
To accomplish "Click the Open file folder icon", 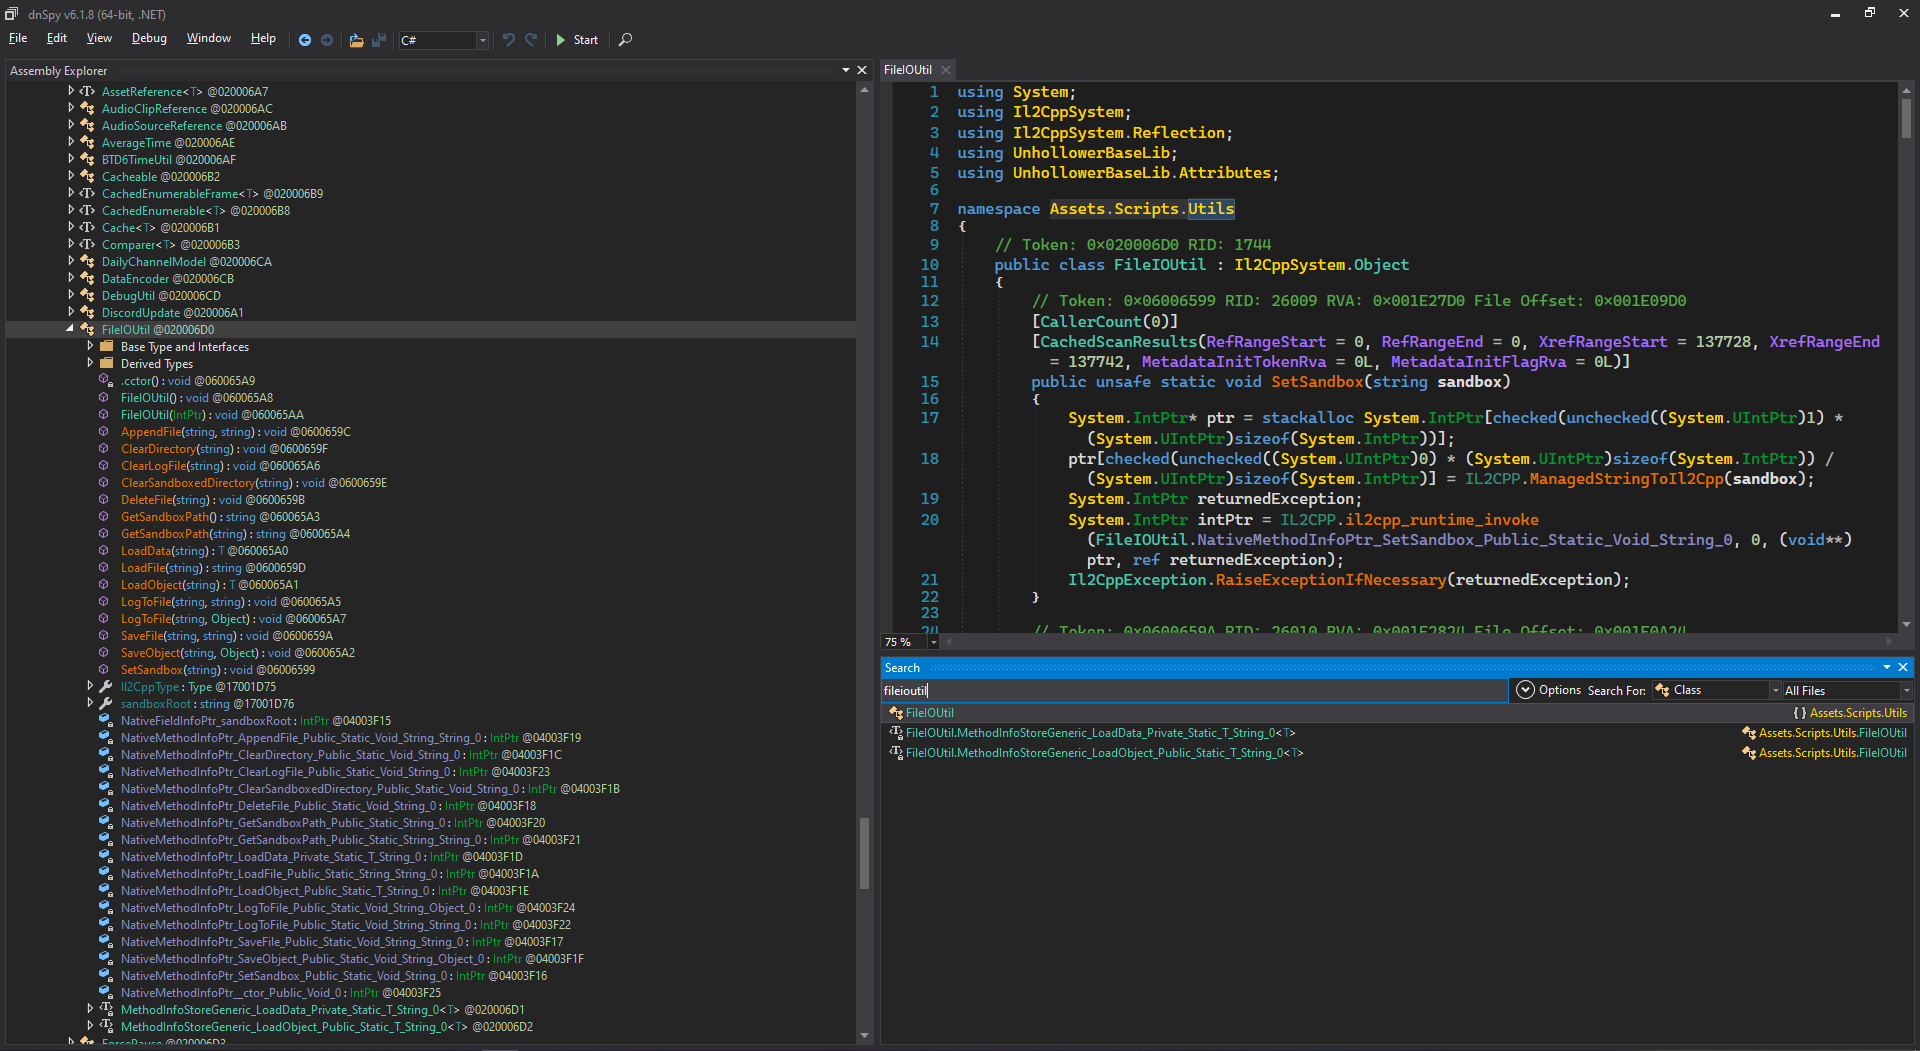I will (356, 40).
